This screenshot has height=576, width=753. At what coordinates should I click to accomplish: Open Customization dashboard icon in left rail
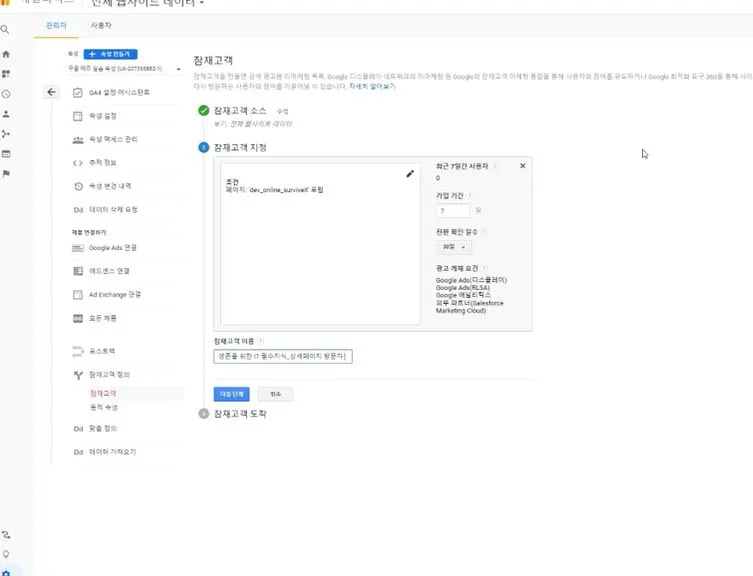(x=6, y=74)
